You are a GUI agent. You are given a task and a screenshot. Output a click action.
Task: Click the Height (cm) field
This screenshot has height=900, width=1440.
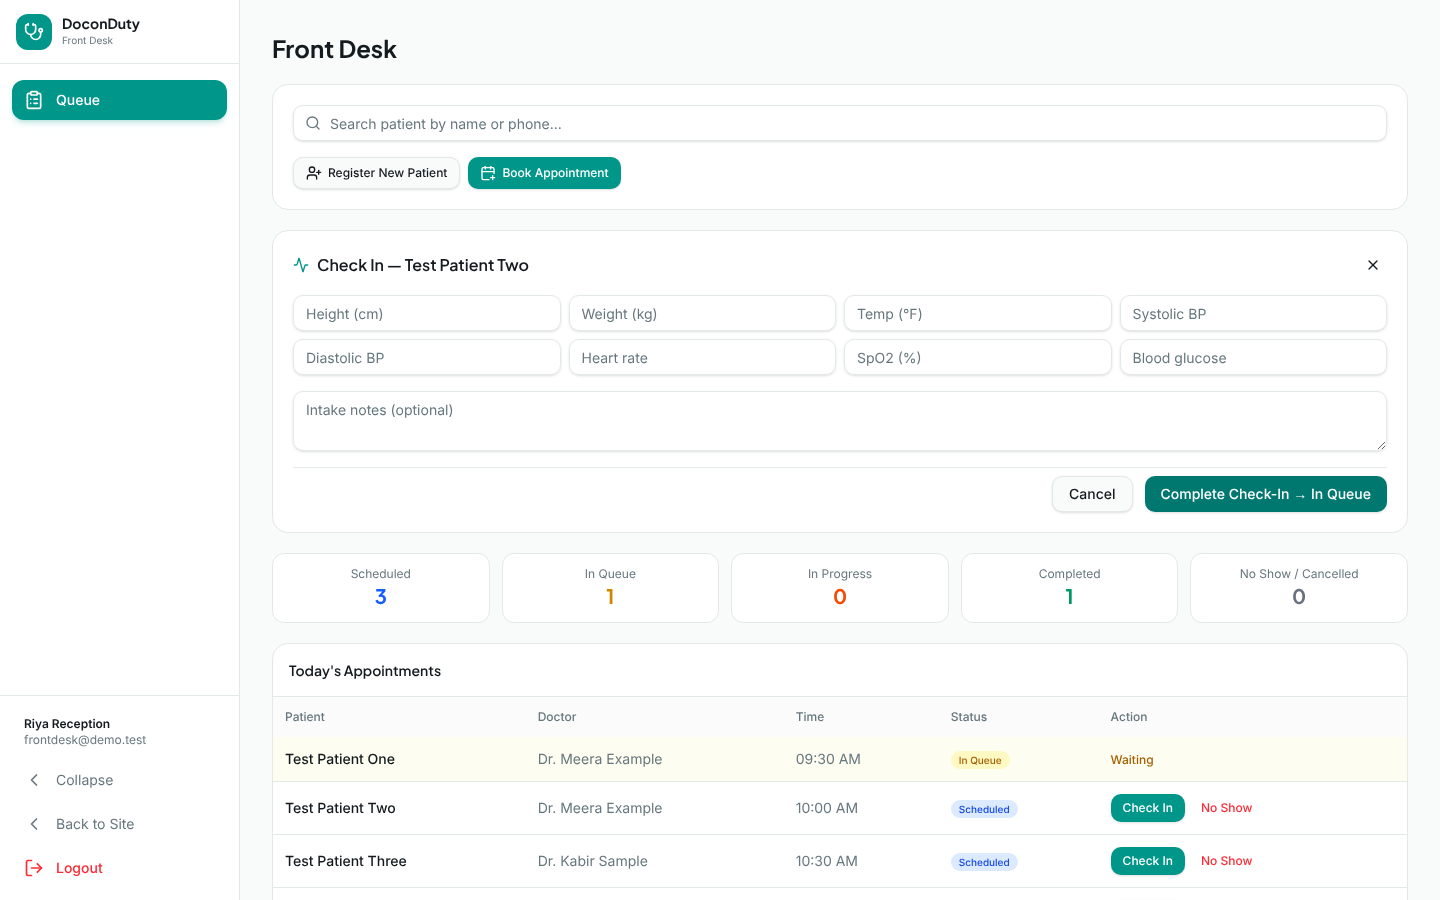(x=427, y=313)
